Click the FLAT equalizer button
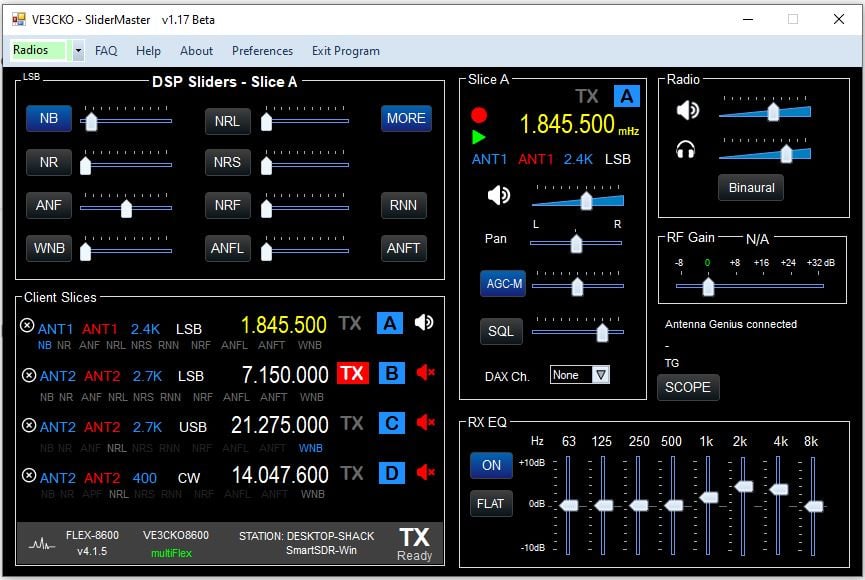Viewport: 865px width, 580px height. pyautogui.click(x=491, y=503)
